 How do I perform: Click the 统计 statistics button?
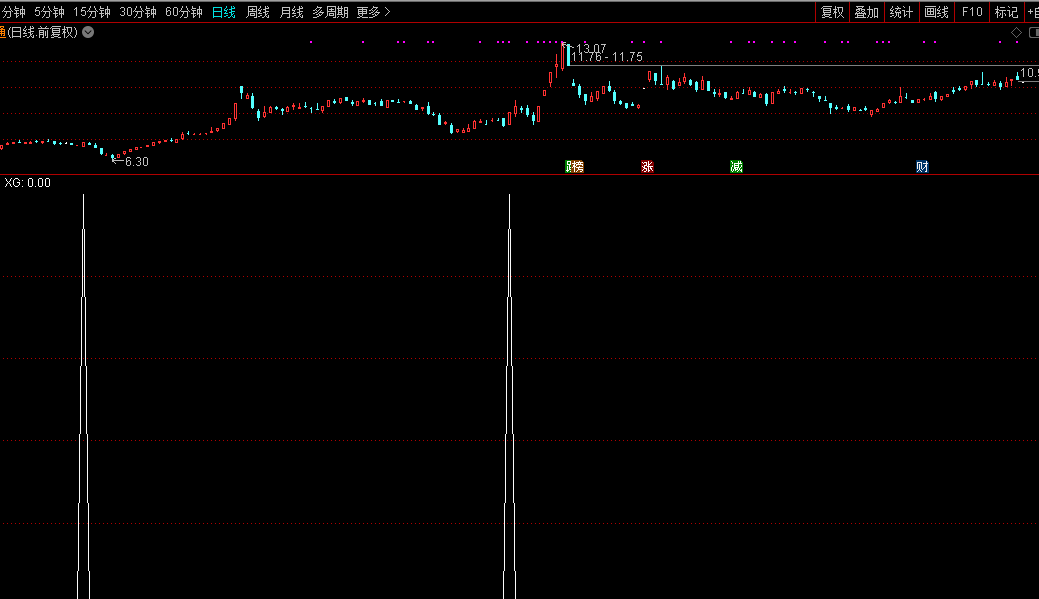tap(901, 12)
